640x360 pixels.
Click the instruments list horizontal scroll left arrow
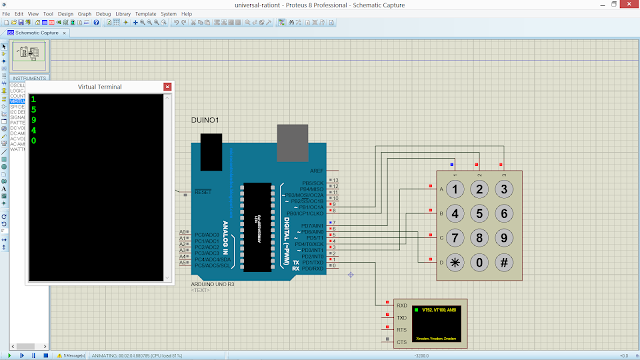13,346
